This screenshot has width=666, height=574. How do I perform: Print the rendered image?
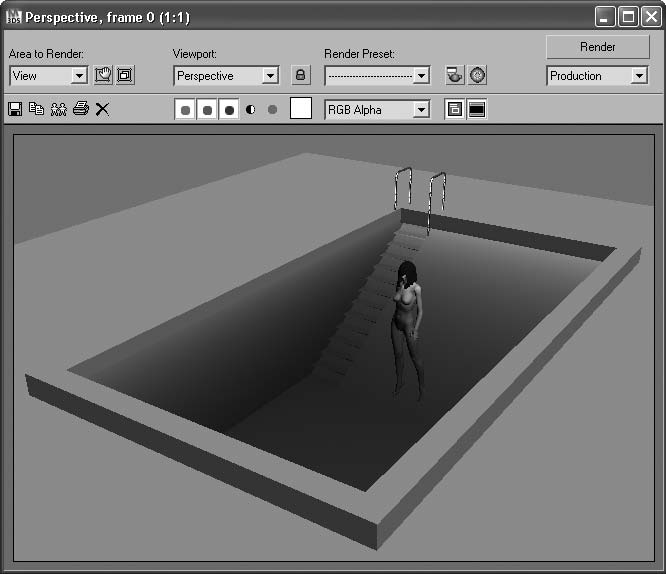80,109
